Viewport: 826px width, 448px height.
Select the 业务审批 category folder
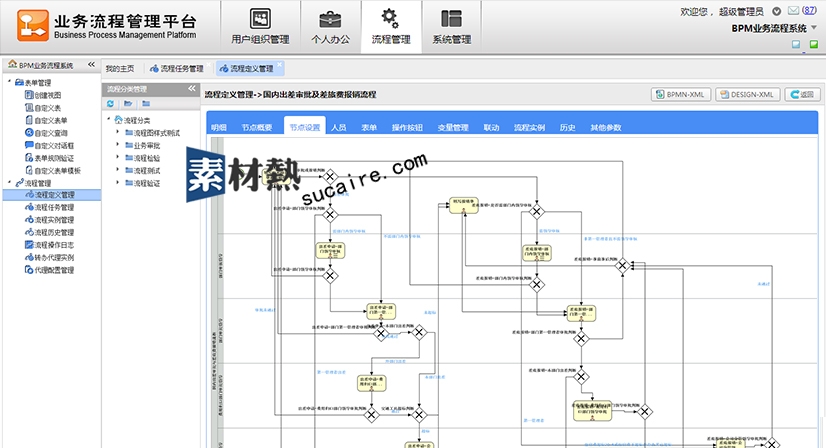click(x=142, y=145)
